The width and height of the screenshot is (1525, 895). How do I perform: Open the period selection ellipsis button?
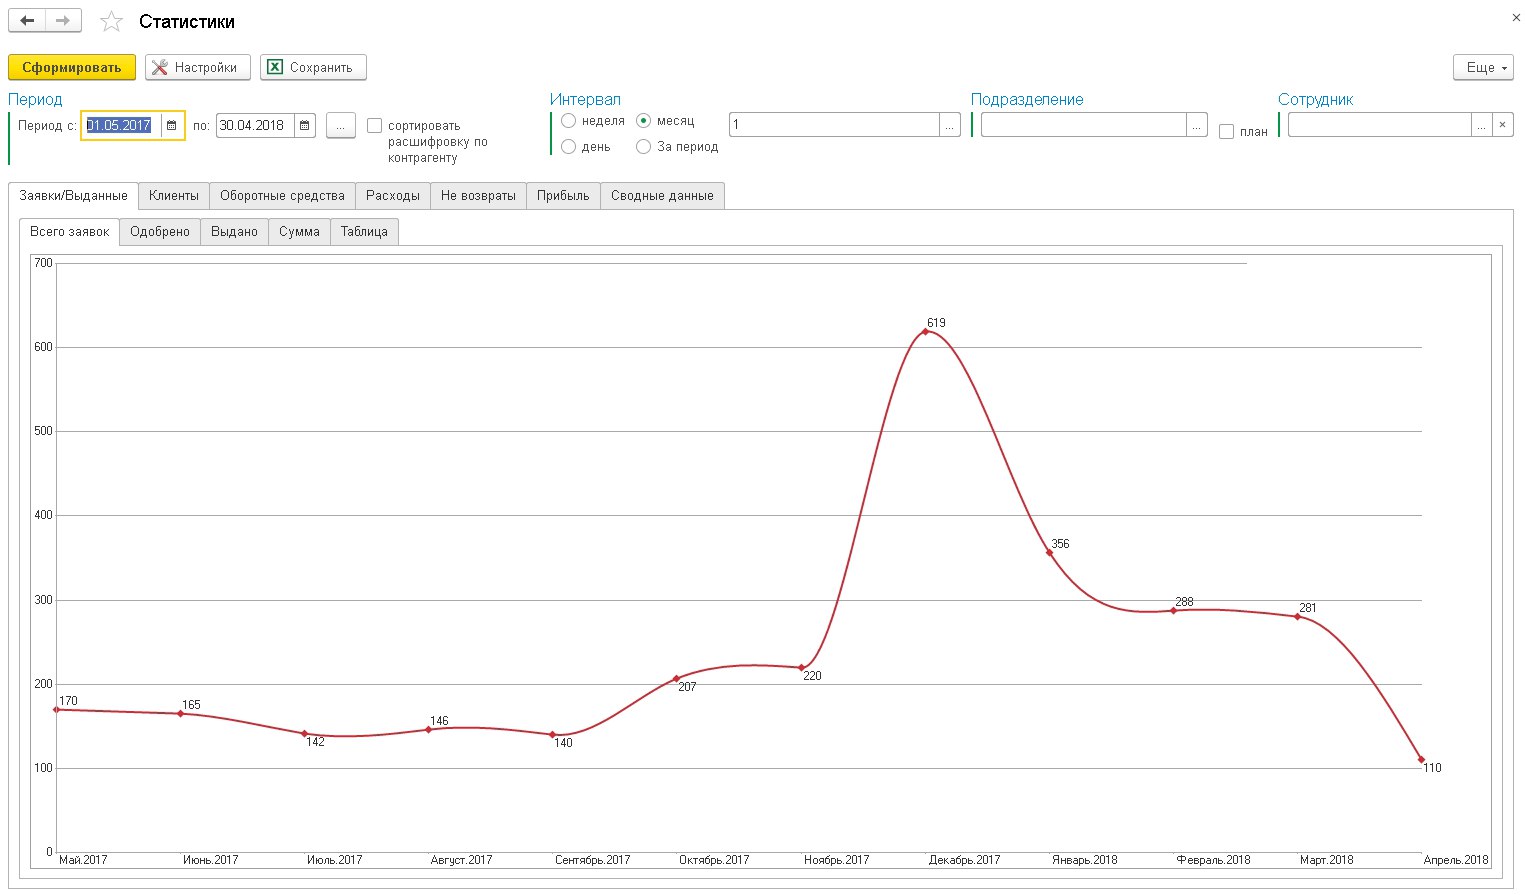point(341,126)
